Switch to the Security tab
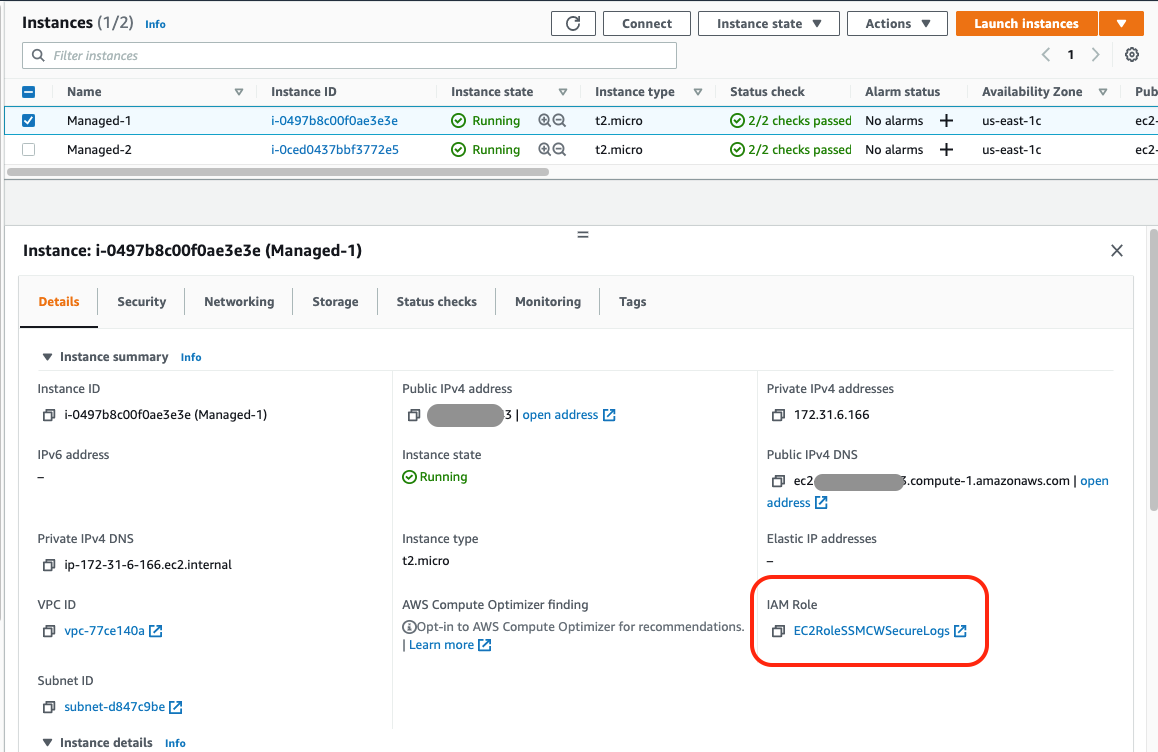 [141, 301]
